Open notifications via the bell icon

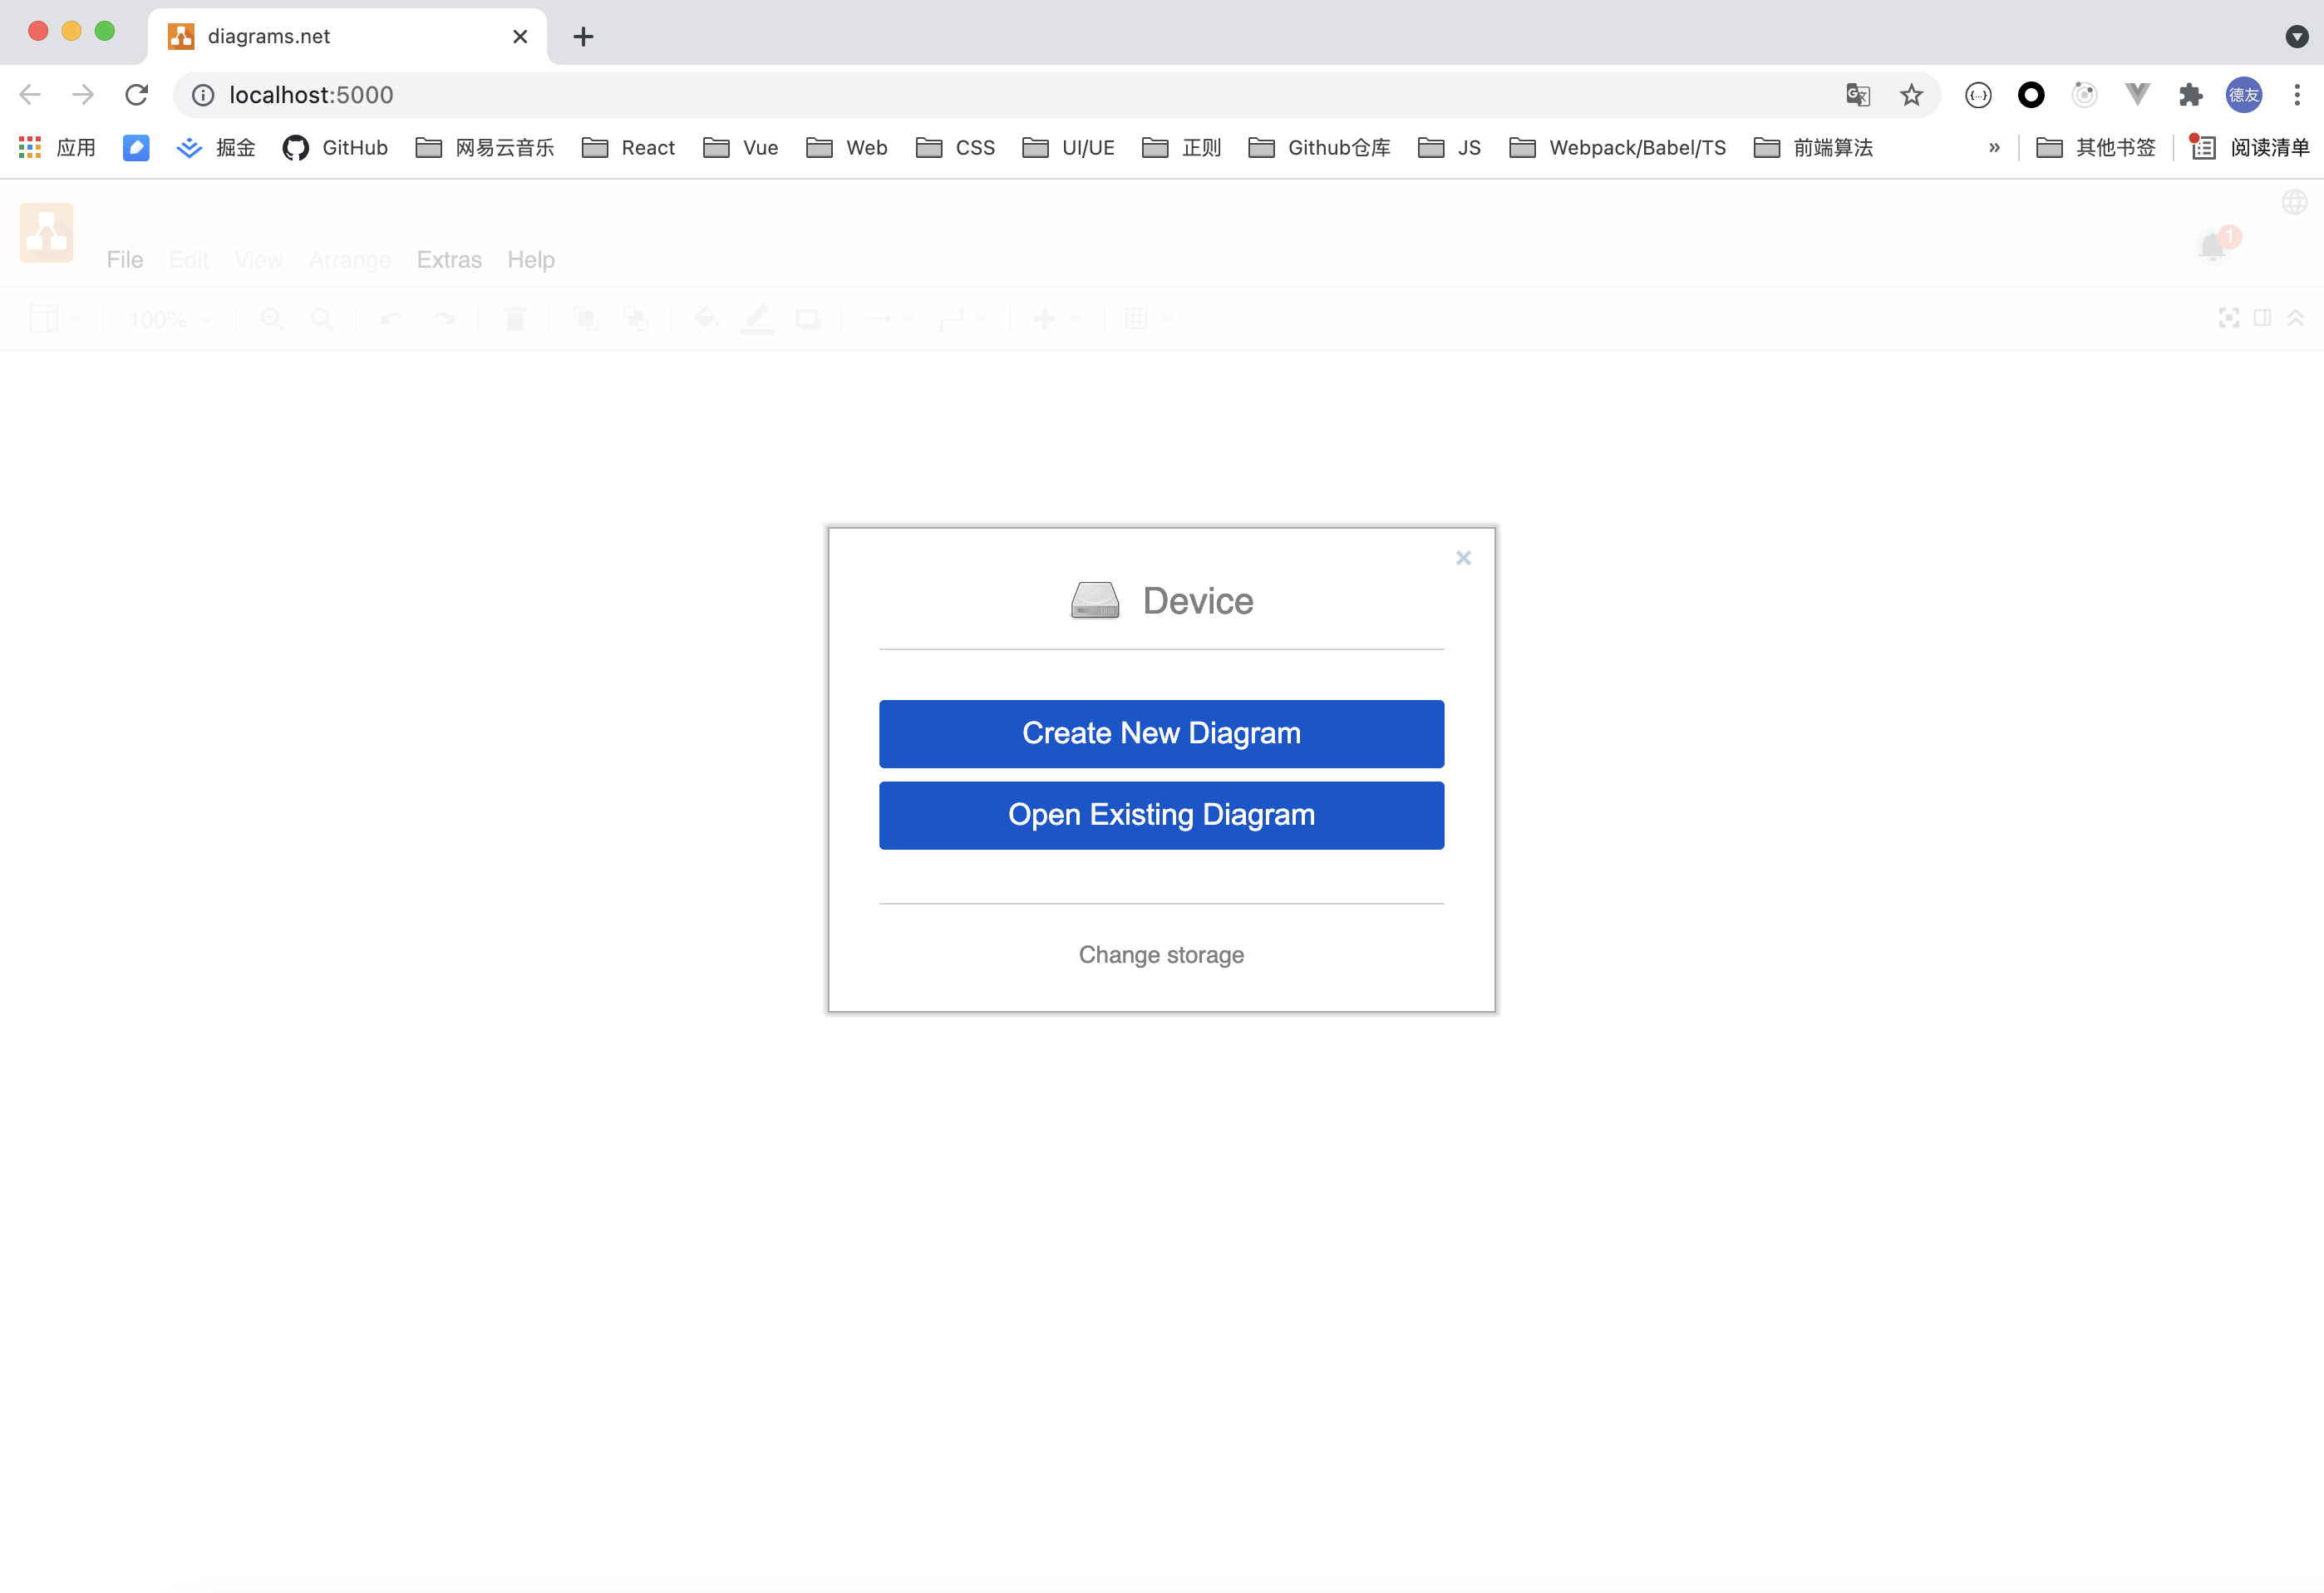click(2212, 246)
